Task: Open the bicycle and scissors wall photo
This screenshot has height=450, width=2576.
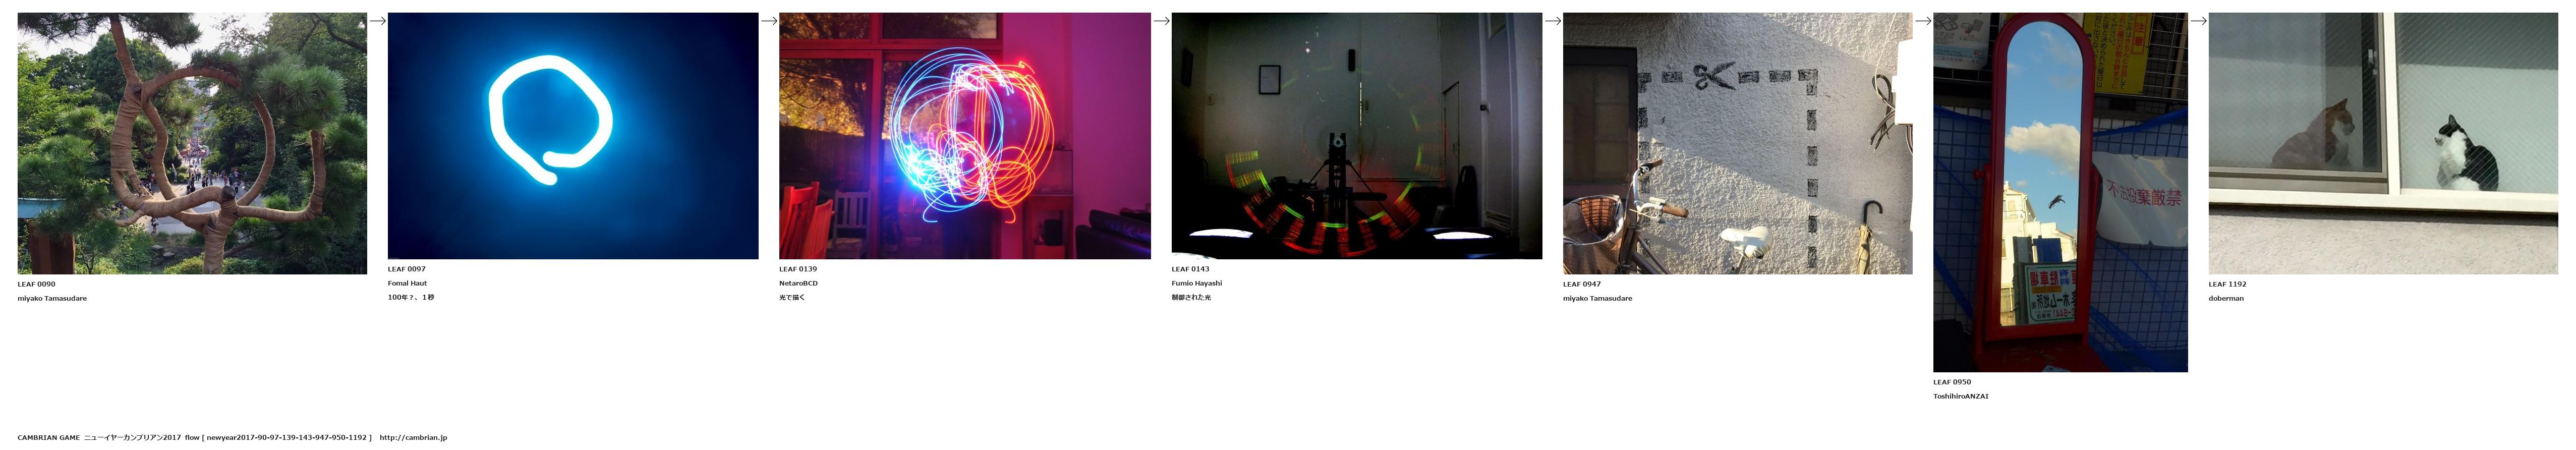Action: pyautogui.click(x=1737, y=143)
